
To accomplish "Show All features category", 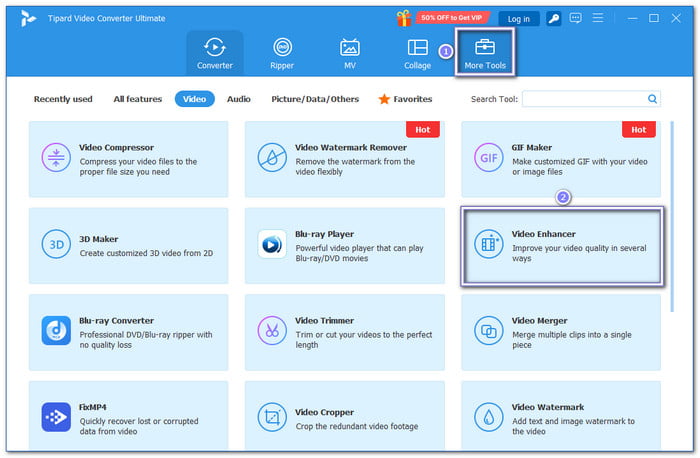I will pyautogui.click(x=138, y=99).
